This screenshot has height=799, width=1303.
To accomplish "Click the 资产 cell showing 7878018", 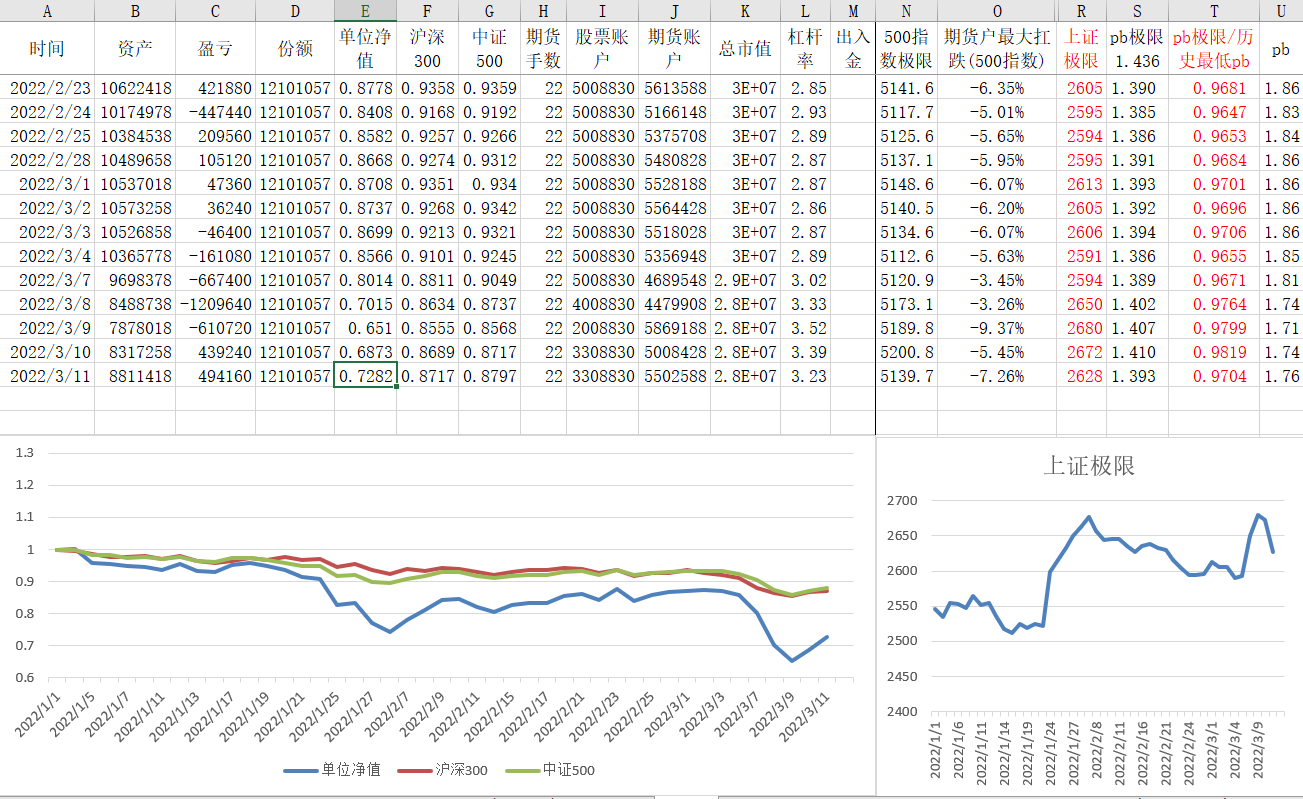I will (135, 328).
